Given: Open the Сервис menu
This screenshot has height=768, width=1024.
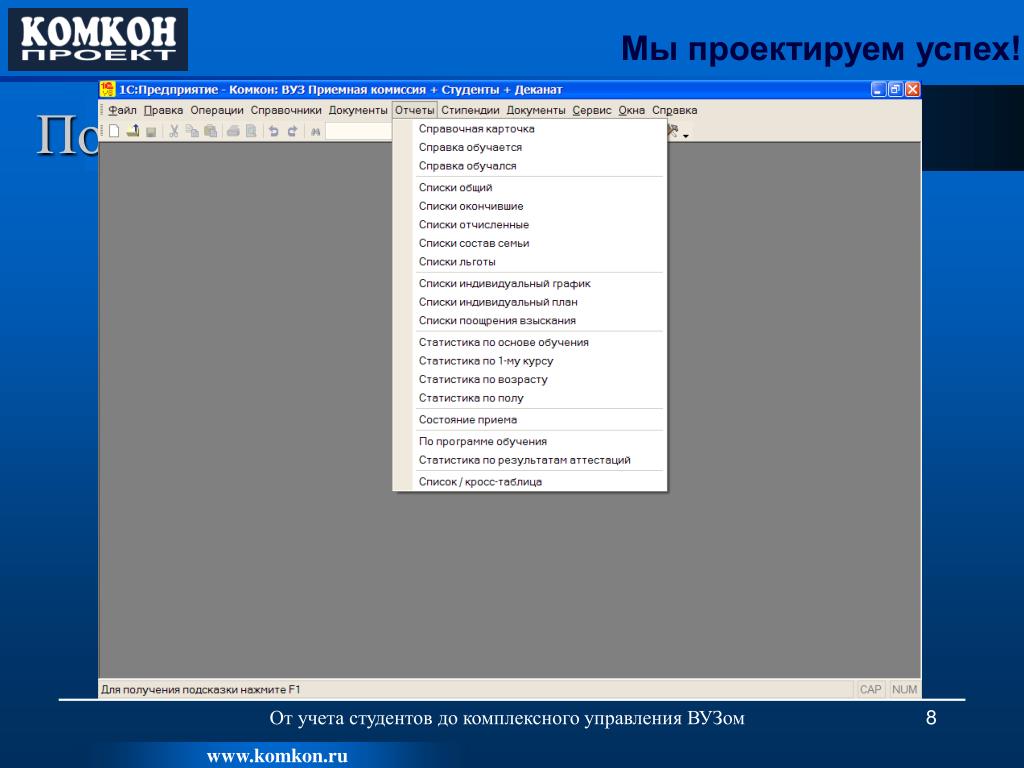Looking at the screenshot, I should (x=592, y=110).
